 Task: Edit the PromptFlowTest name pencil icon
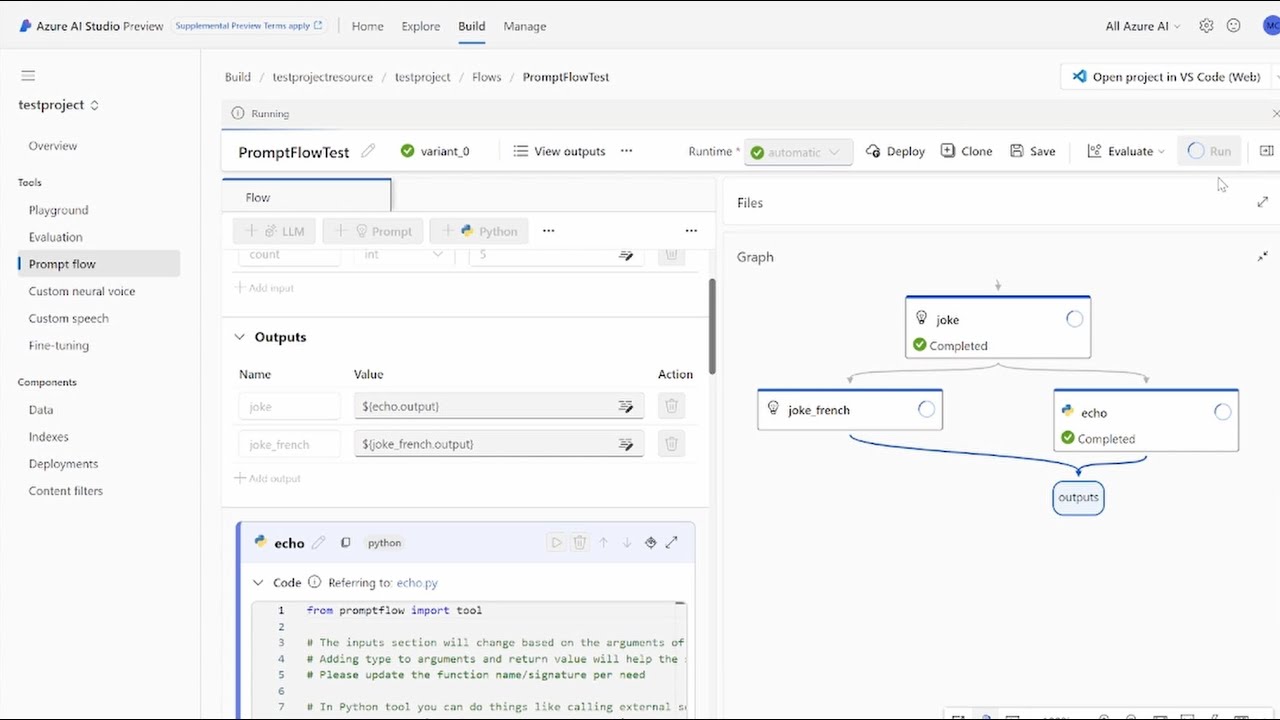[368, 151]
